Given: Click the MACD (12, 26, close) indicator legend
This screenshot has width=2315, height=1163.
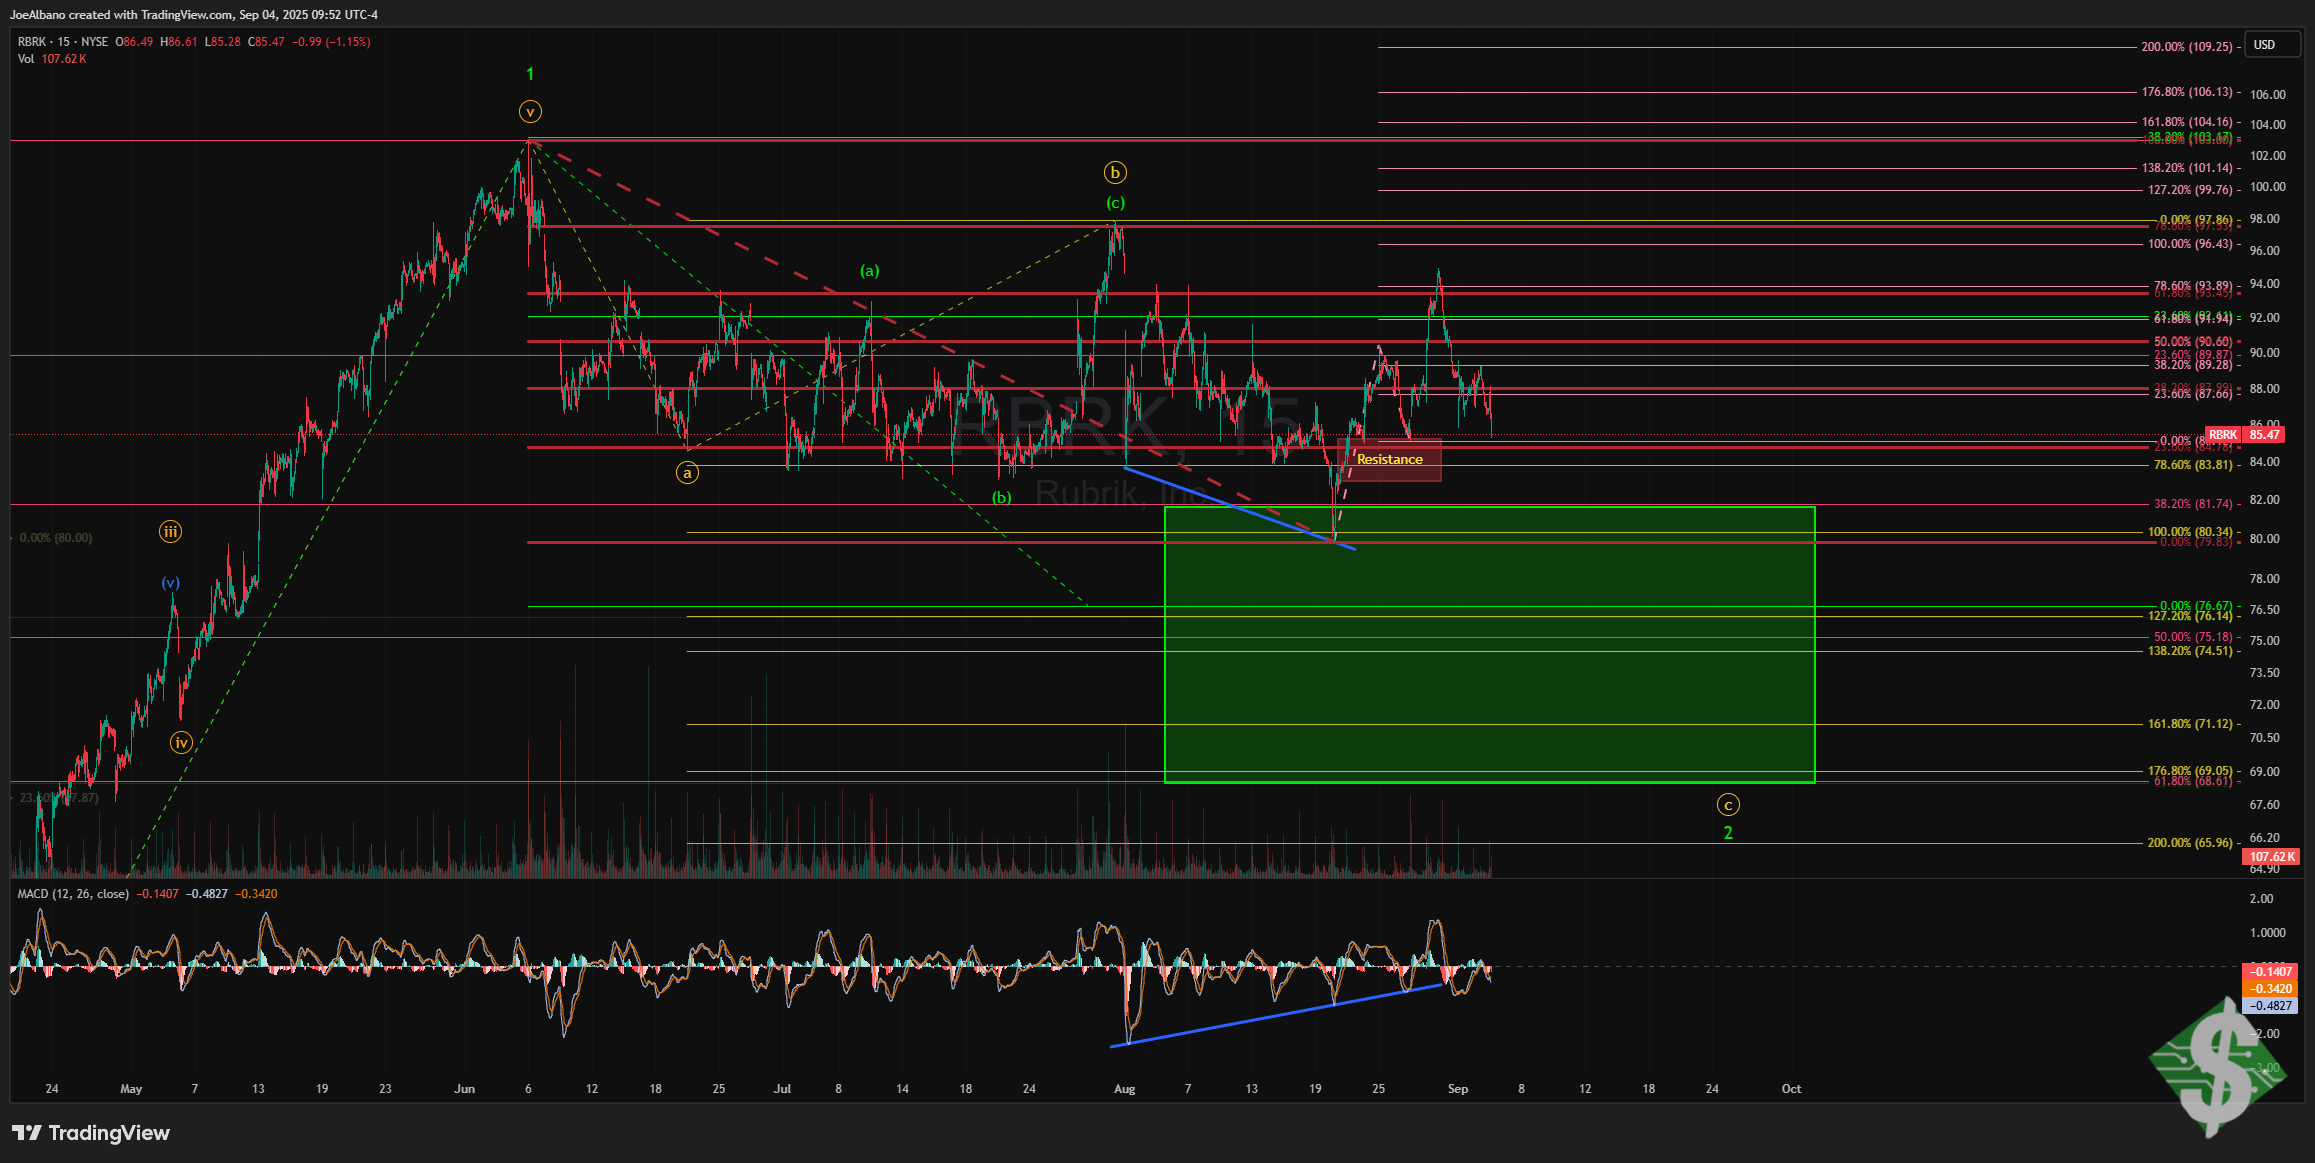Looking at the screenshot, I should click(73, 894).
